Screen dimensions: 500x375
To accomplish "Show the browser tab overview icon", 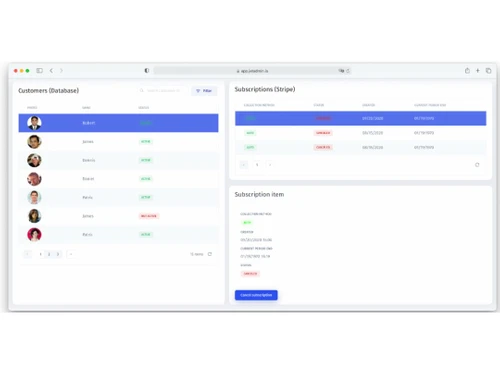I will point(488,71).
